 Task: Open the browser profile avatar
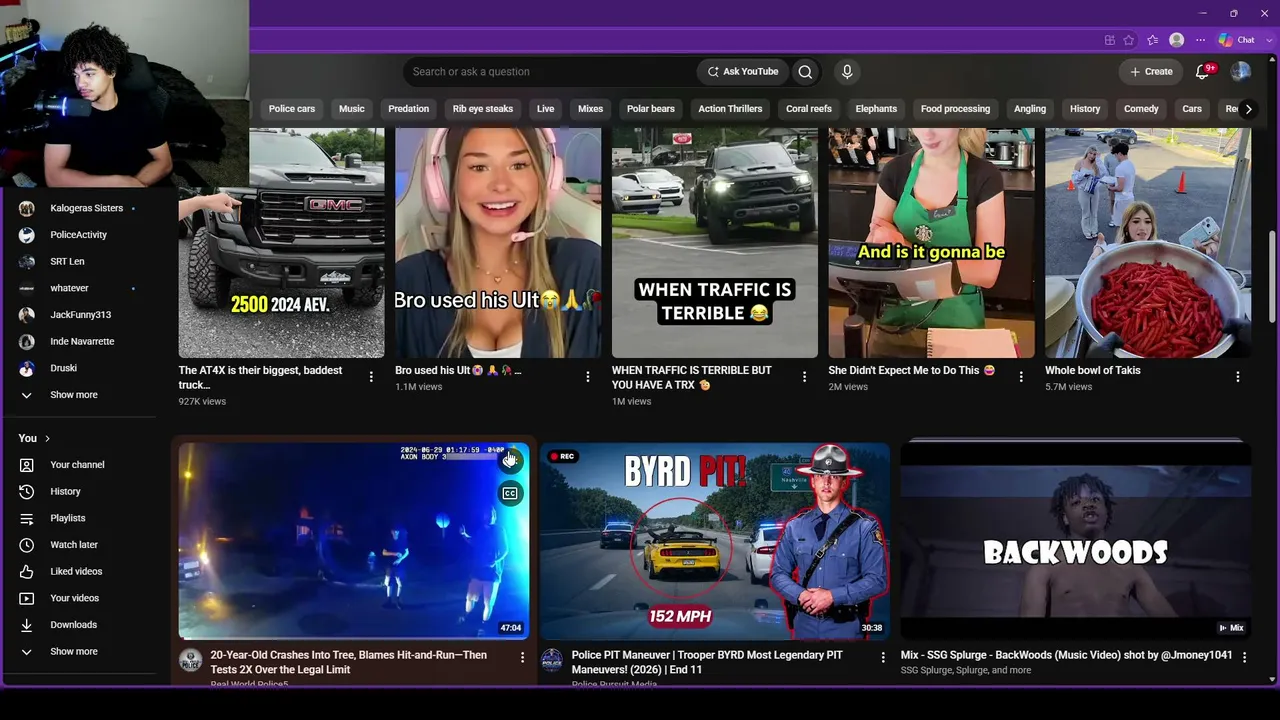click(x=1177, y=40)
